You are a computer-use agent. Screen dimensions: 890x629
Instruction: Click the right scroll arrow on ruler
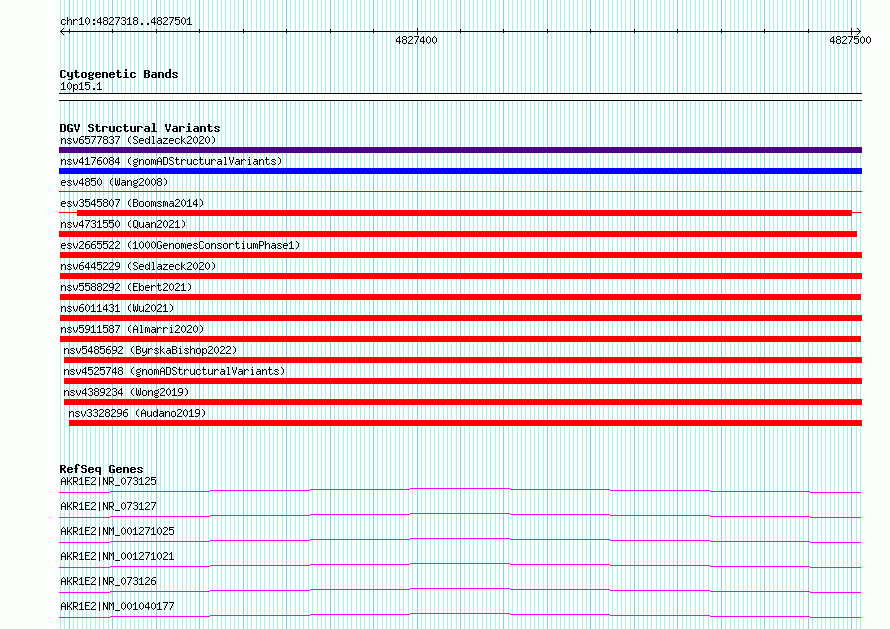point(857,32)
